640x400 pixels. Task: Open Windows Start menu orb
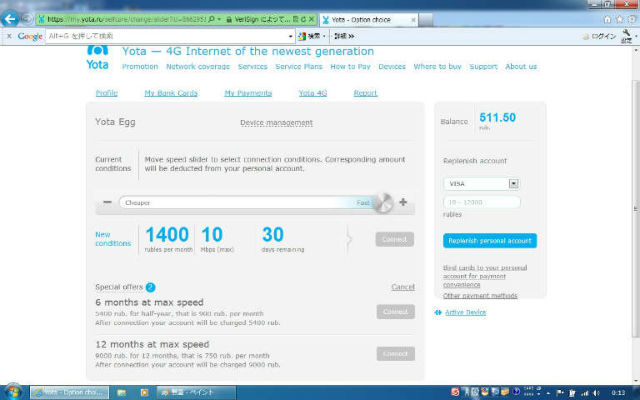coord(14,392)
